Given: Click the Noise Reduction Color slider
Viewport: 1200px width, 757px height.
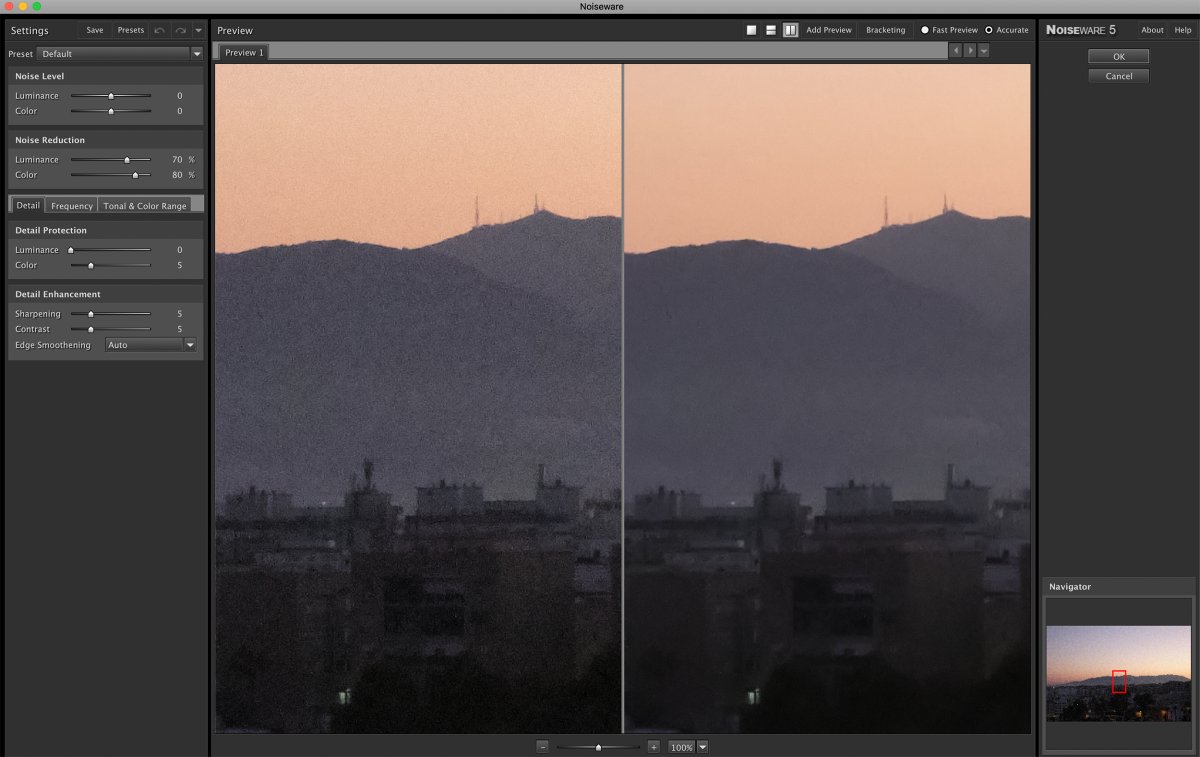Looking at the screenshot, I should tap(110, 175).
